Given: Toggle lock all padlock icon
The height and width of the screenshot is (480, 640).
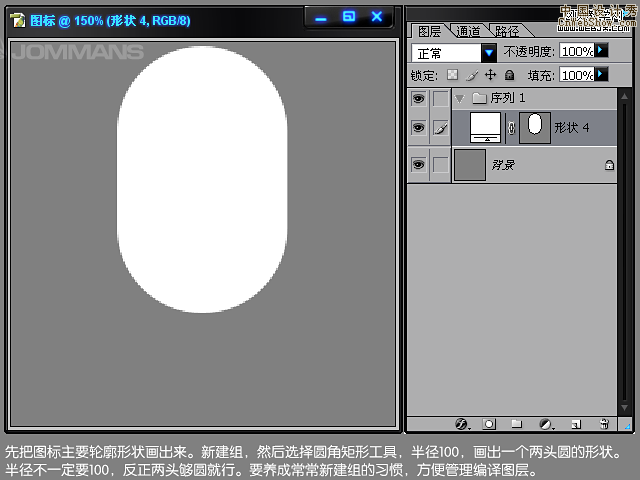Looking at the screenshot, I should [x=509, y=75].
